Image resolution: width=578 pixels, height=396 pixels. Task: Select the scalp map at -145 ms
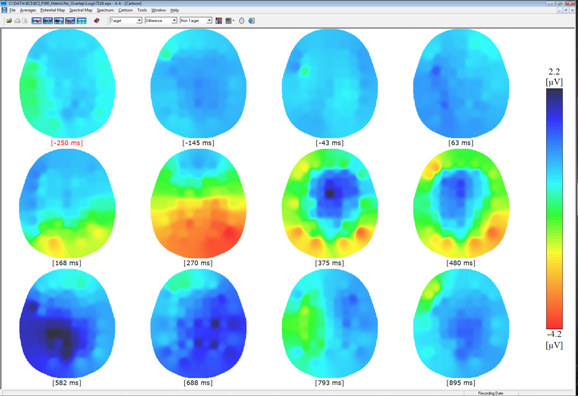click(198, 84)
